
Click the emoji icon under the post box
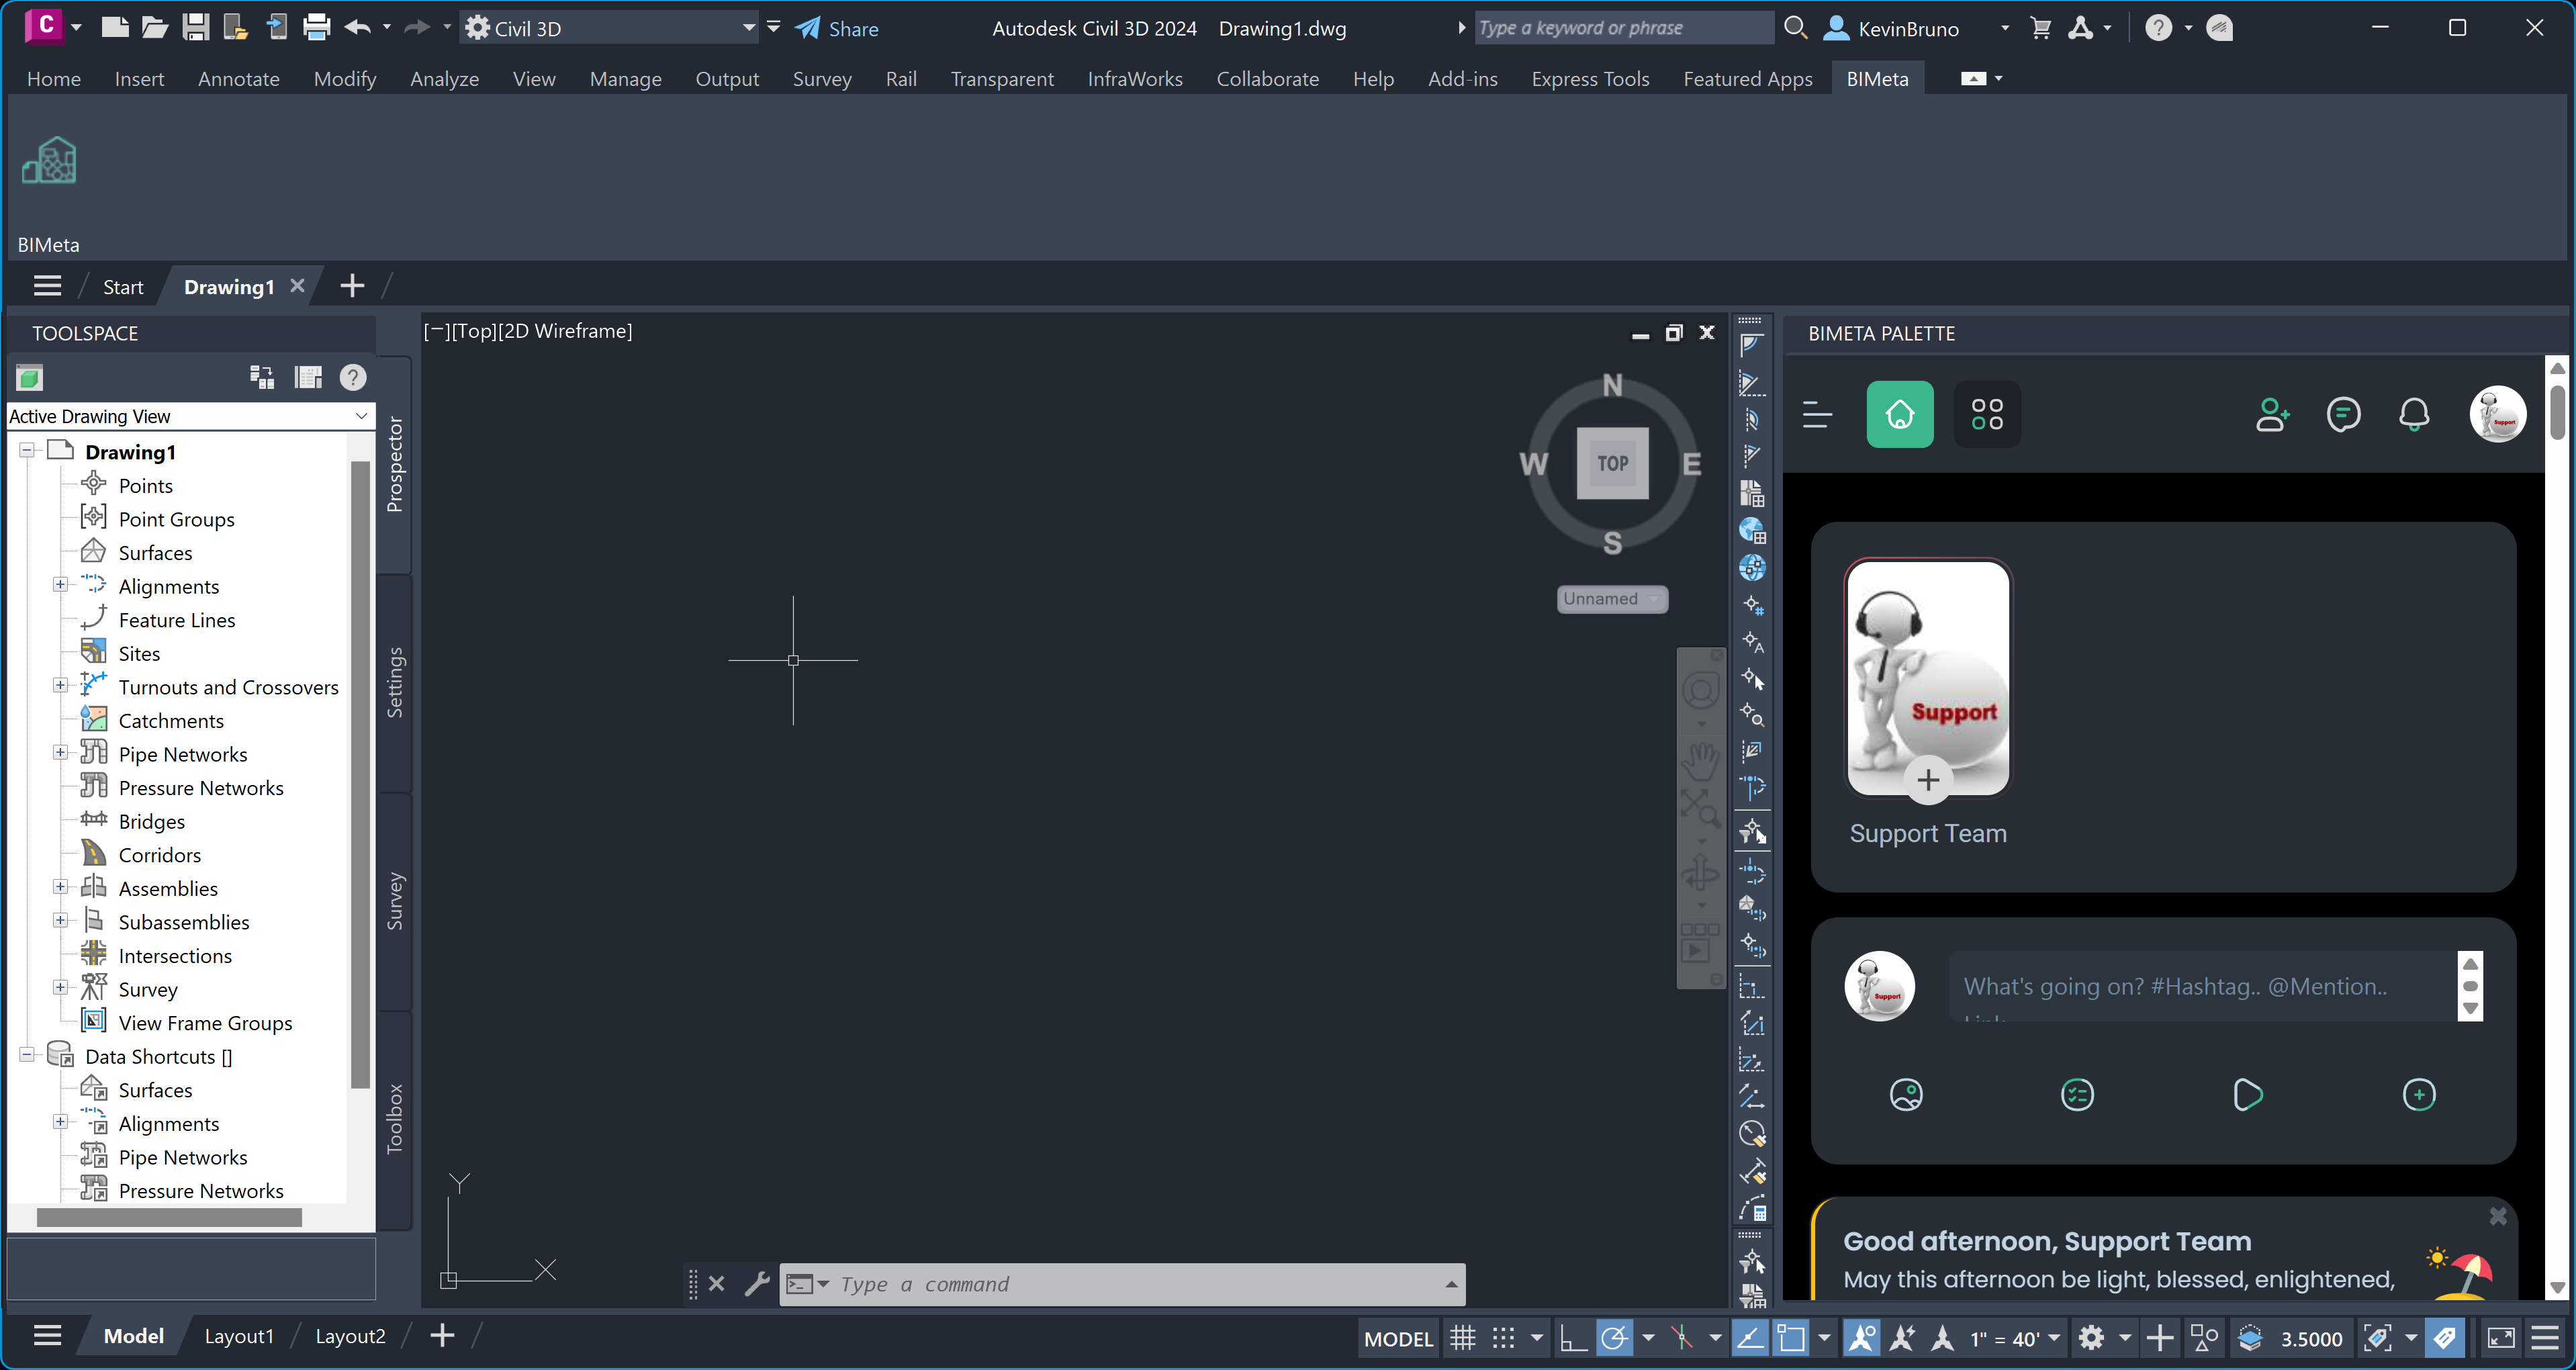pyautogui.click(x=1906, y=1095)
